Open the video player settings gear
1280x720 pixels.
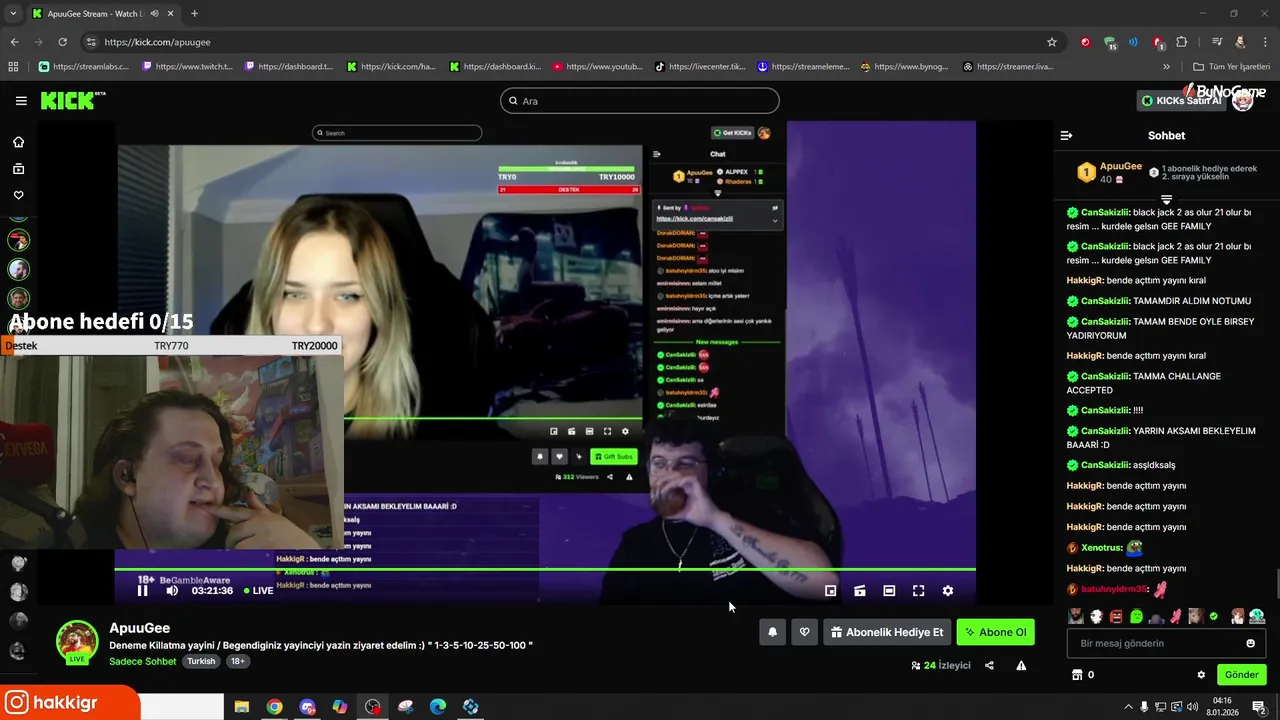click(x=948, y=590)
